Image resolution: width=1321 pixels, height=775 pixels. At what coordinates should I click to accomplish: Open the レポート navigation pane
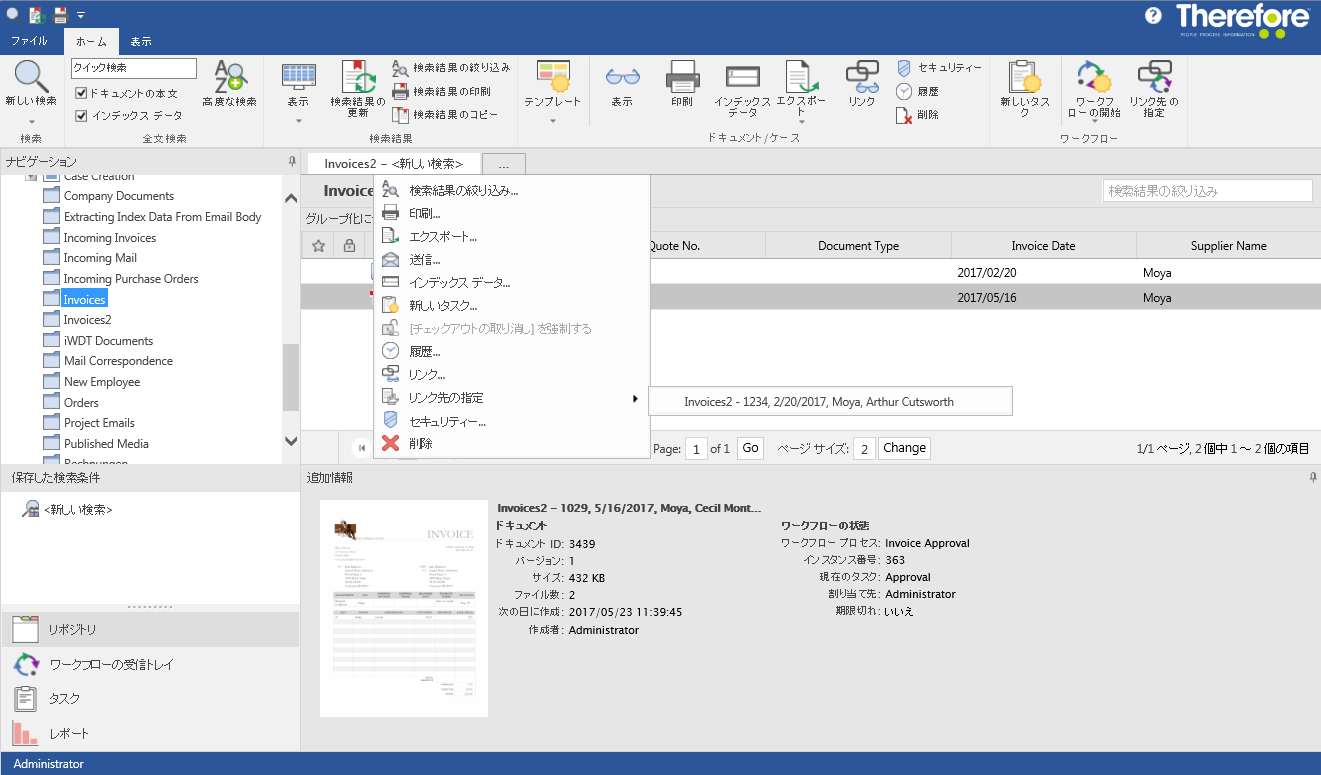coord(150,733)
